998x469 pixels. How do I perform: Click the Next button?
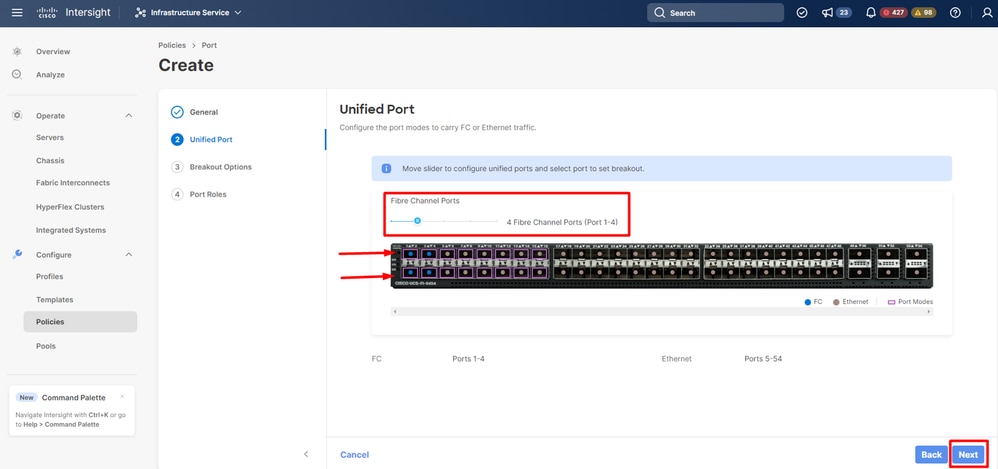pyautogui.click(x=968, y=454)
